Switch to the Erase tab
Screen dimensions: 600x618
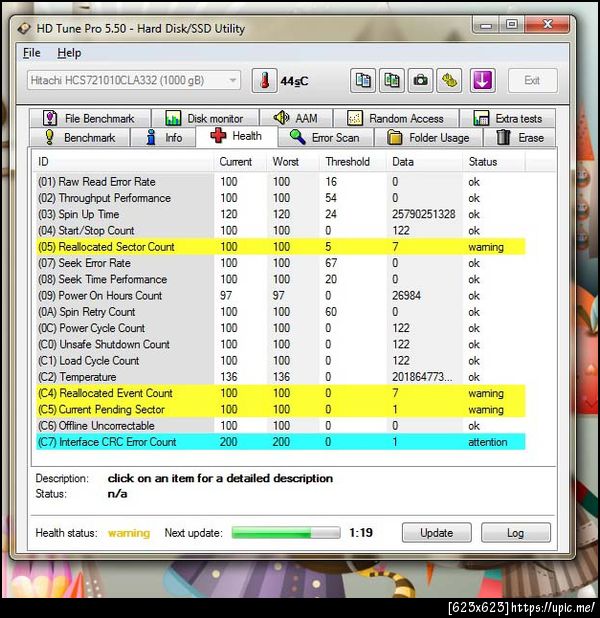click(x=520, y=138)
